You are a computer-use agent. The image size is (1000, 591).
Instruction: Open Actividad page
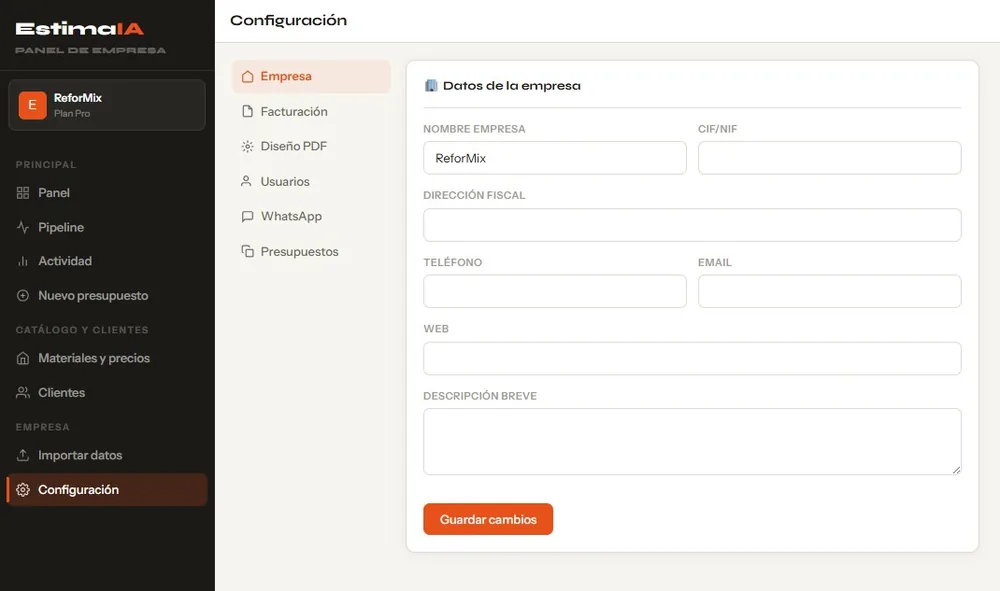pos(107,261)
